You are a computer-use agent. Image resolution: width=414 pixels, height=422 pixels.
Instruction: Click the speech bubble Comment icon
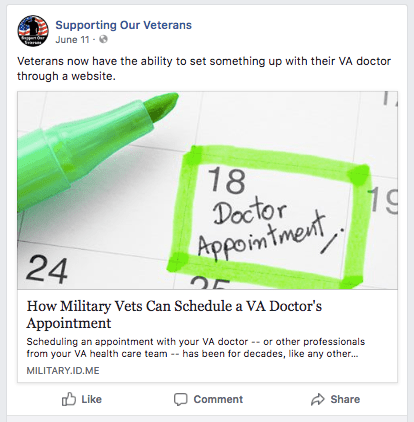[180, 399]
